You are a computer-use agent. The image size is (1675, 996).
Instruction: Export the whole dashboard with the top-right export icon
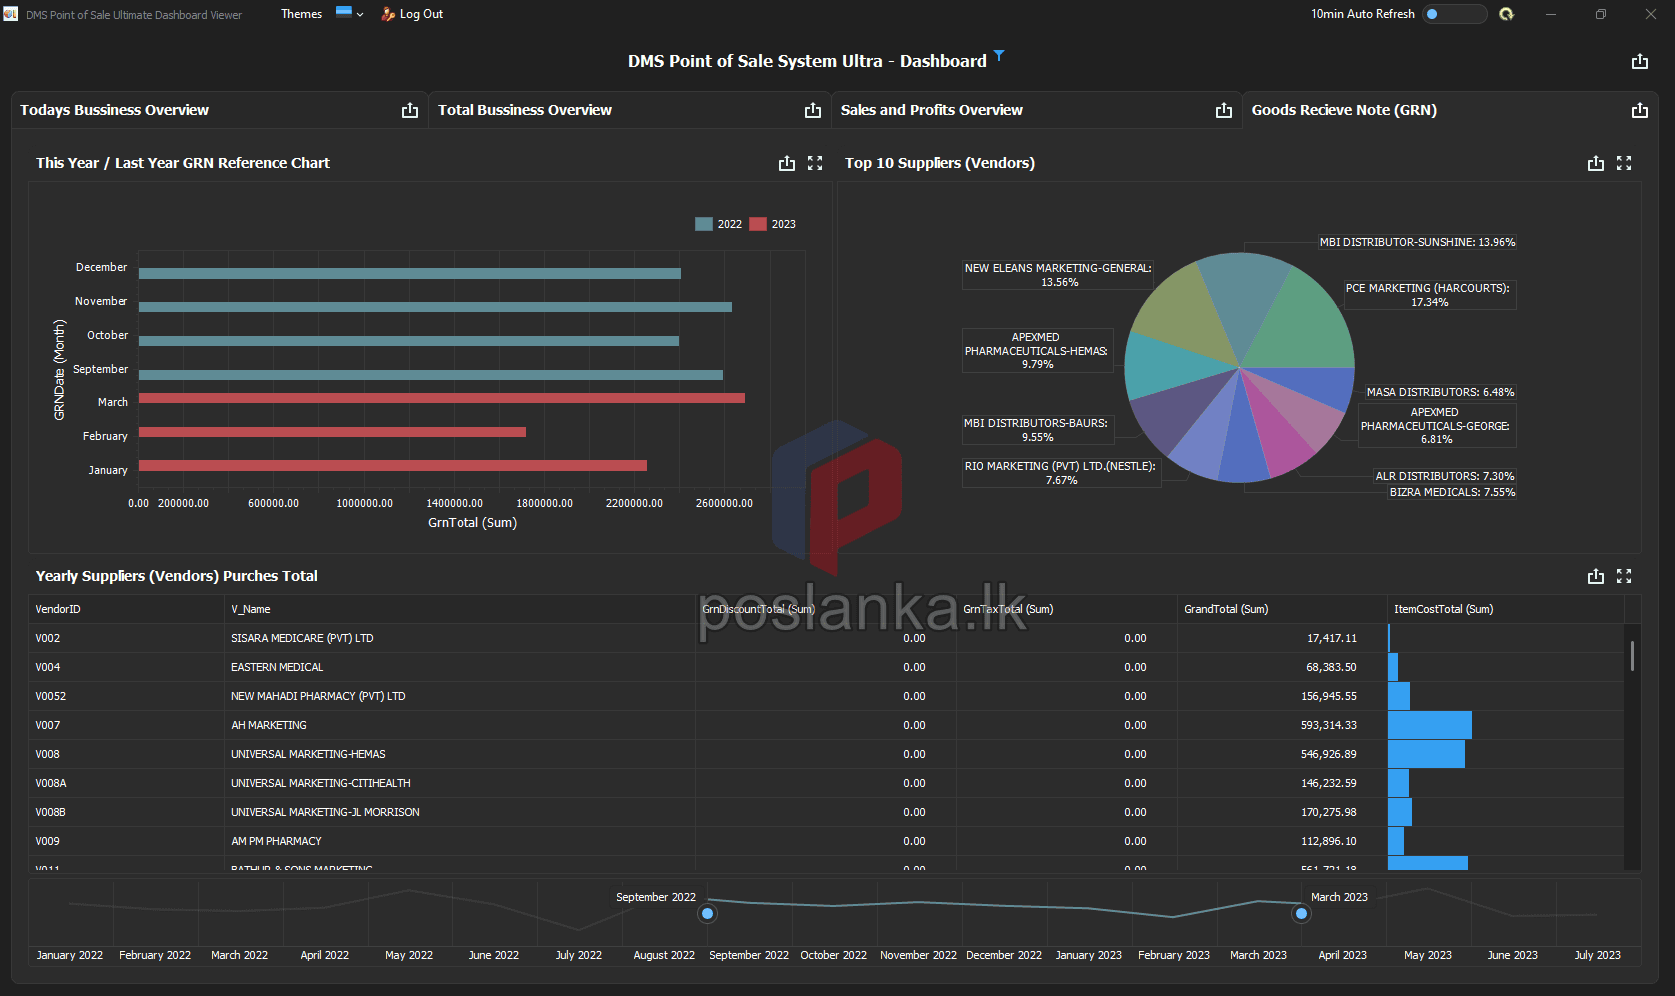(1640, 62)
